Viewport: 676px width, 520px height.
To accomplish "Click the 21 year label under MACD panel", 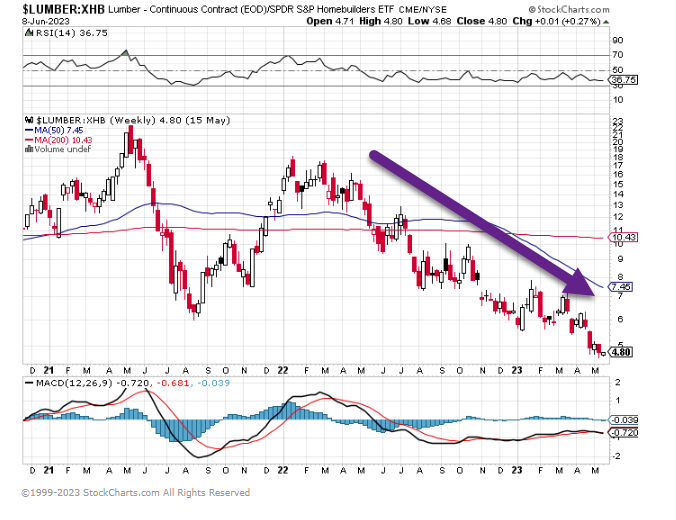I will pyautogui.click(x=49, y=470).
